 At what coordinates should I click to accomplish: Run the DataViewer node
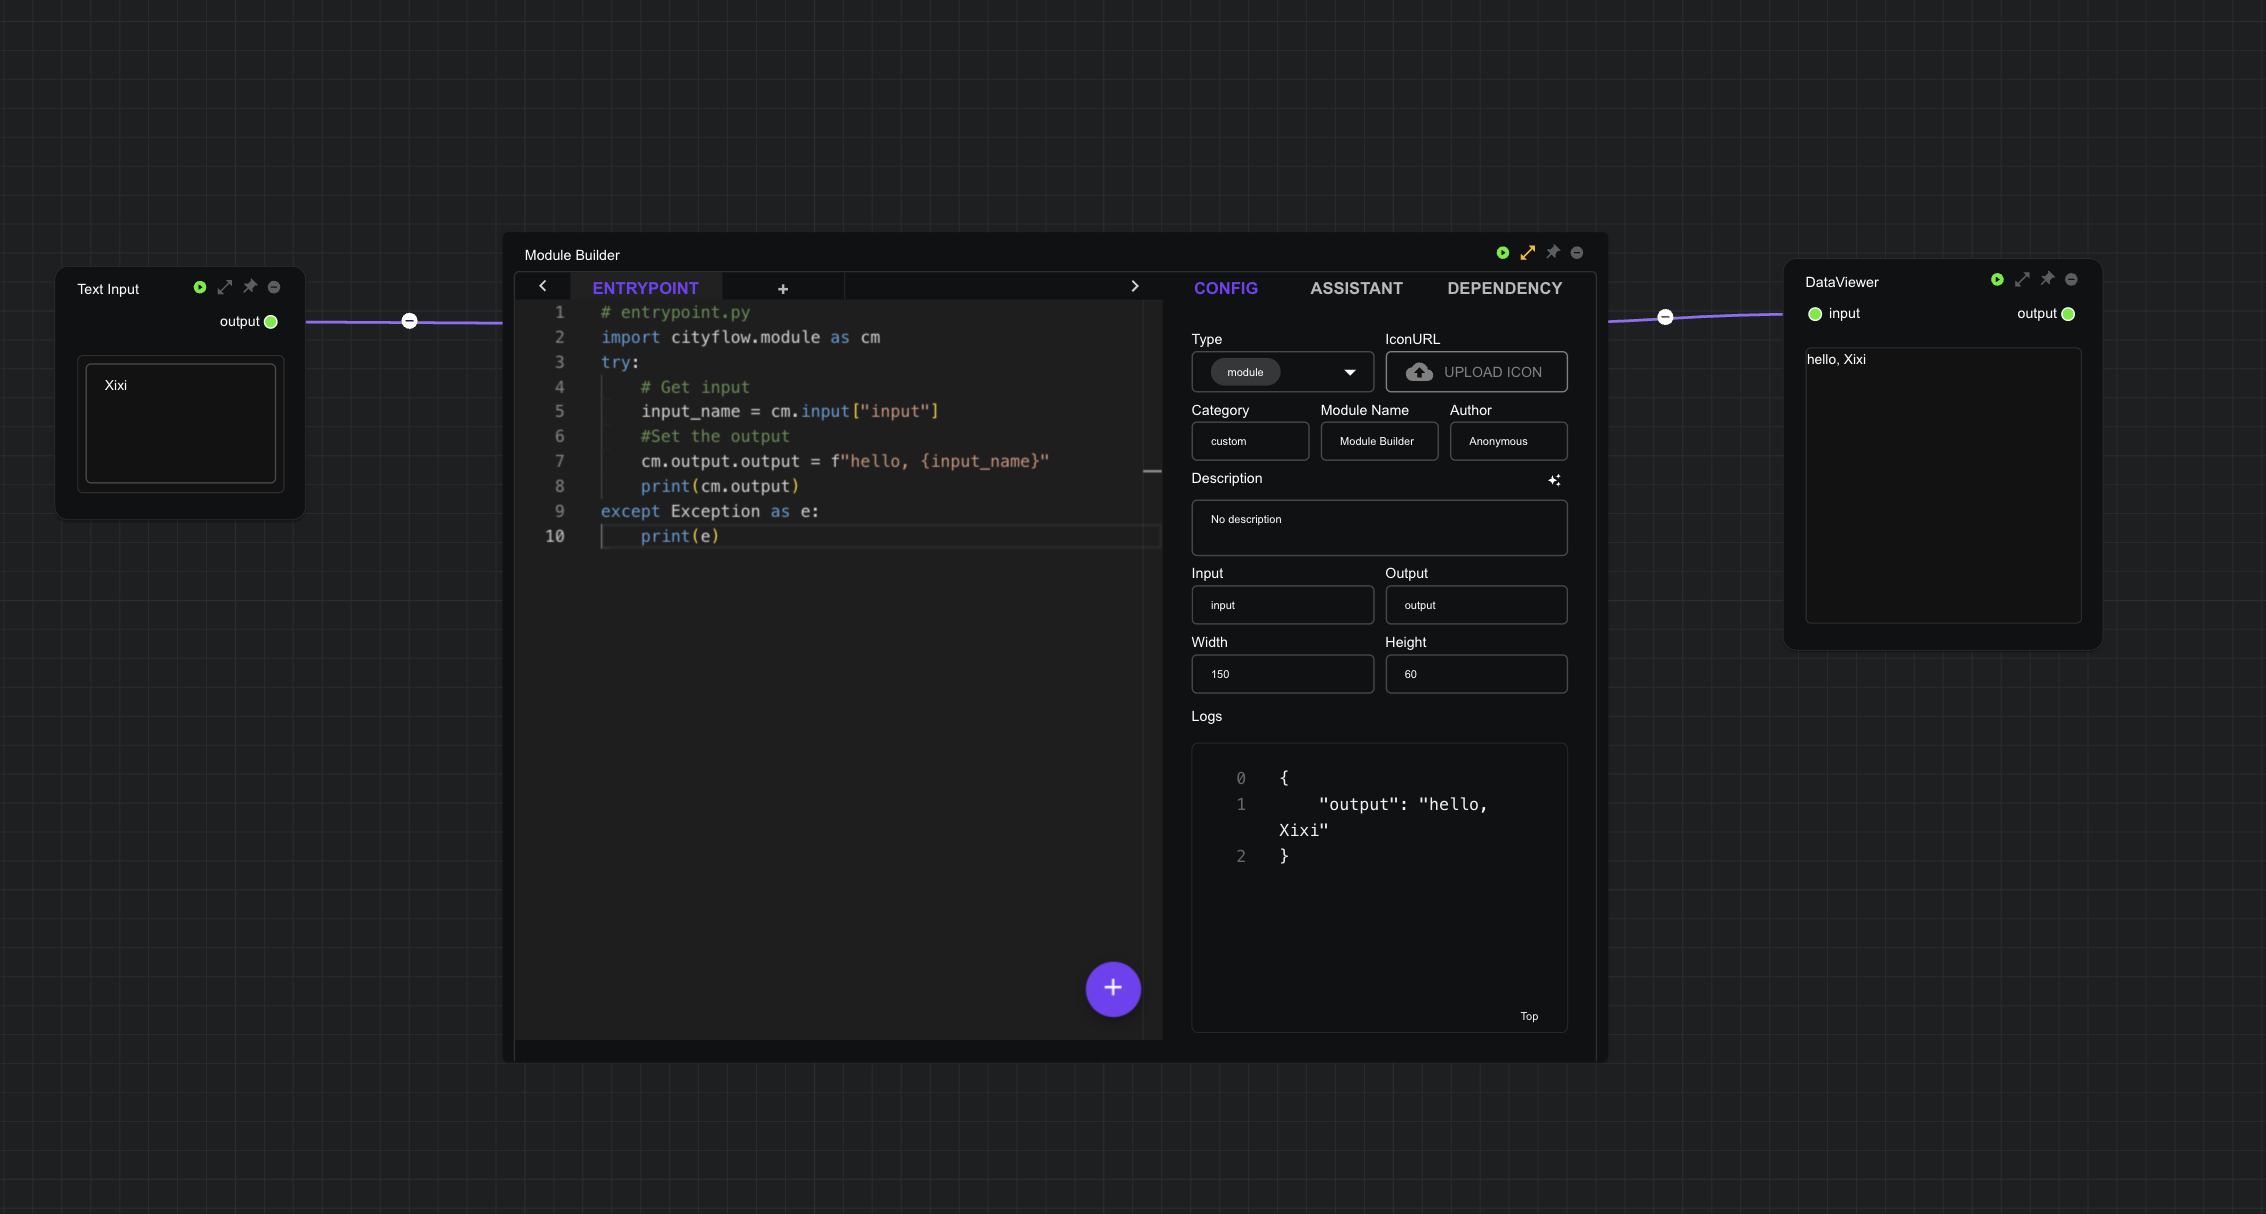[1997, 280]
